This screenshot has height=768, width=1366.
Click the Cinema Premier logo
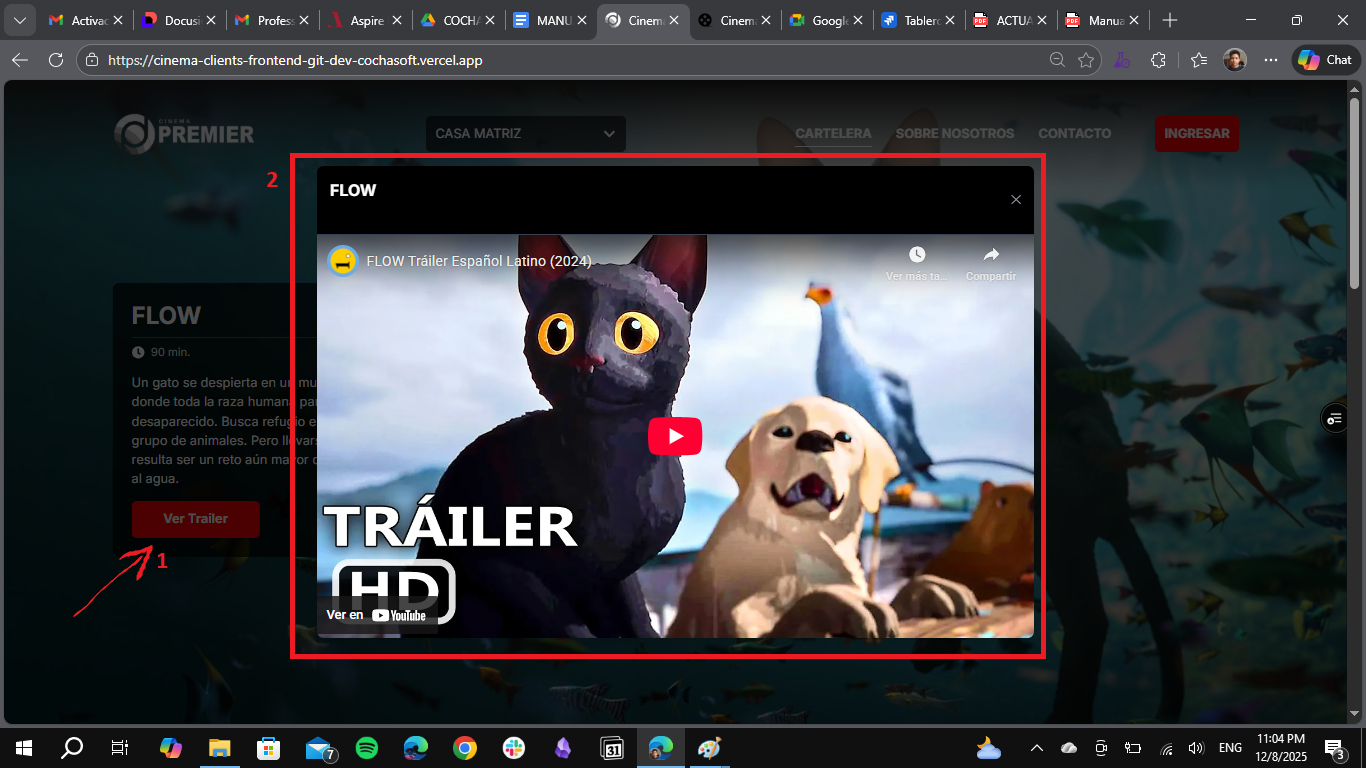(x=184, y=133)
